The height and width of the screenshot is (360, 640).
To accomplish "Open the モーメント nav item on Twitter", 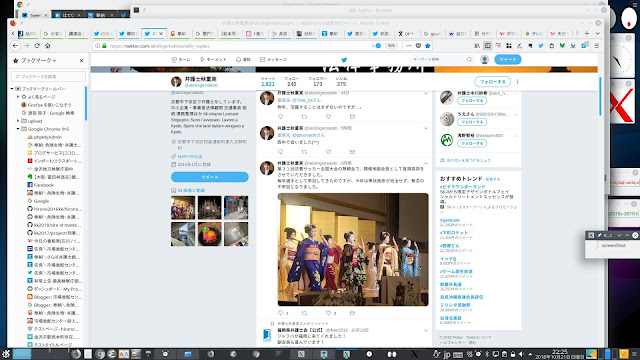I will coord(213,60).
